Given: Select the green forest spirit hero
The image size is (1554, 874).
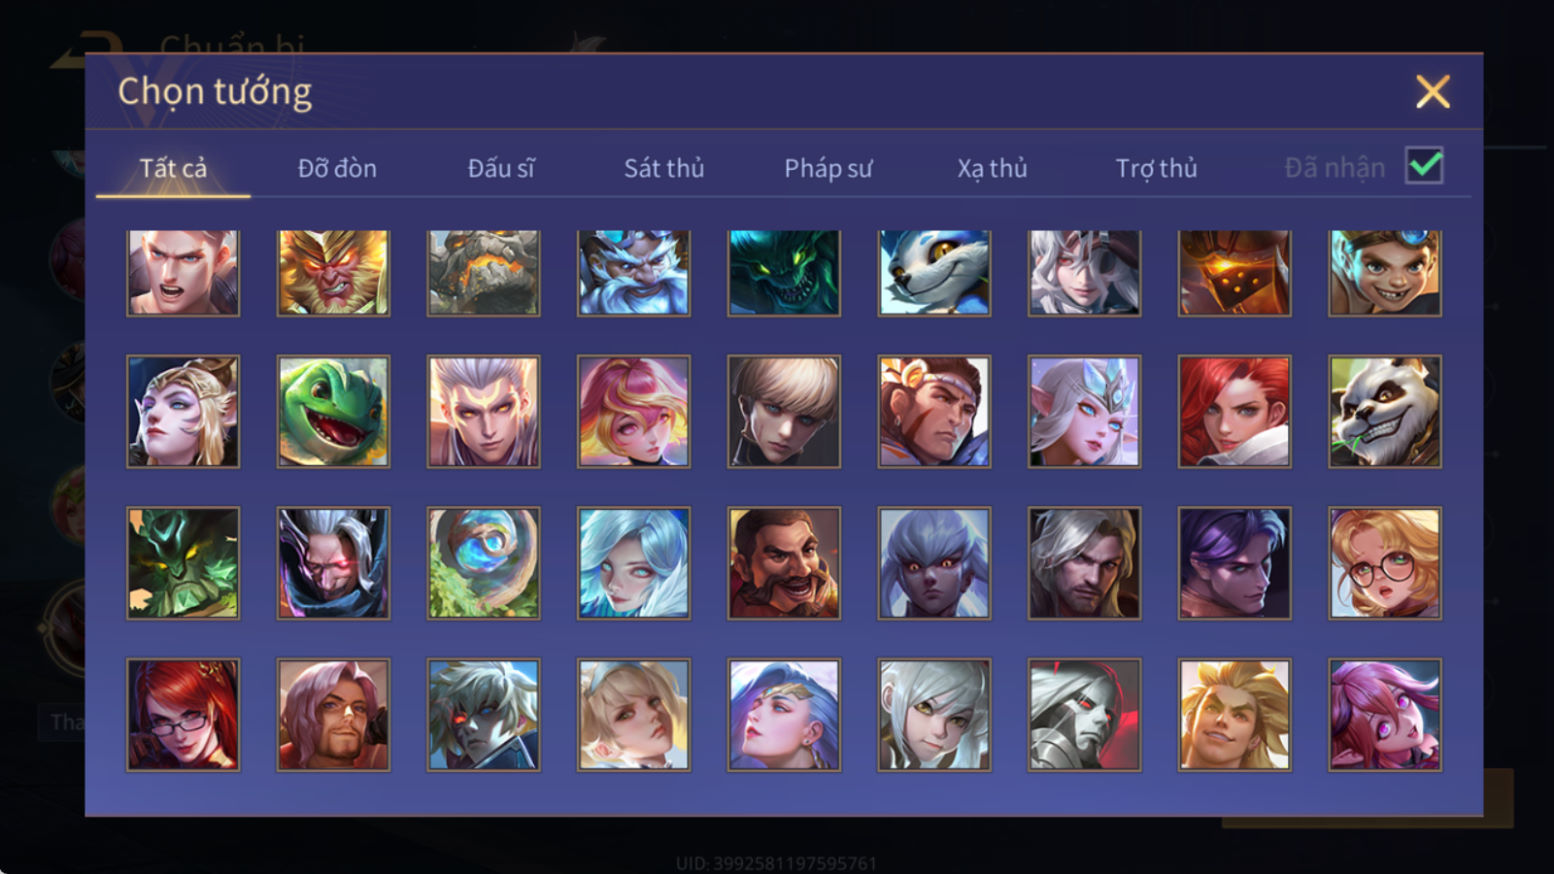Looking at the screenshot, I should click(x=183, y=563).
